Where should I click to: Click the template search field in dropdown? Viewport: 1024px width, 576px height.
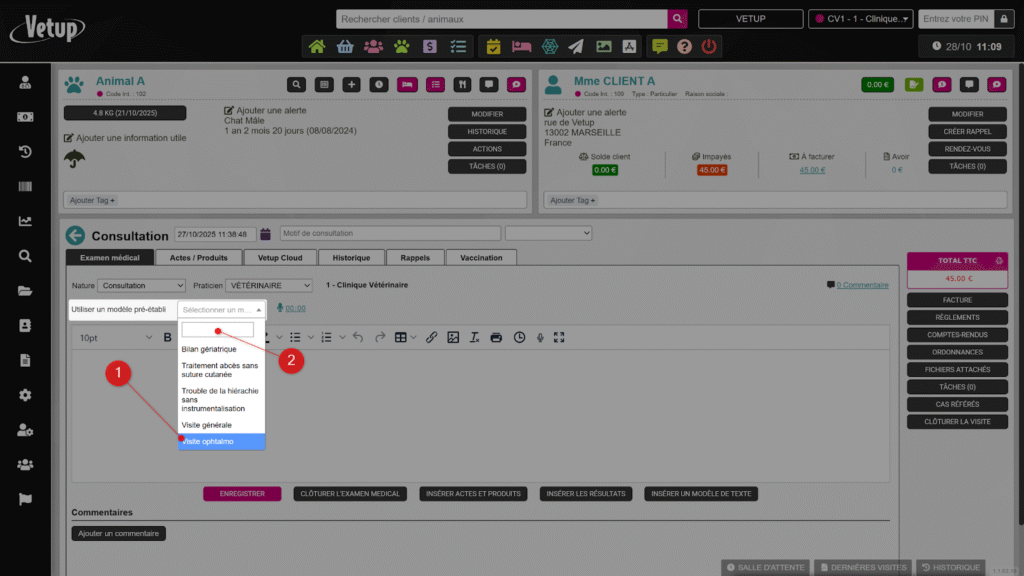[x=217, y=329]
